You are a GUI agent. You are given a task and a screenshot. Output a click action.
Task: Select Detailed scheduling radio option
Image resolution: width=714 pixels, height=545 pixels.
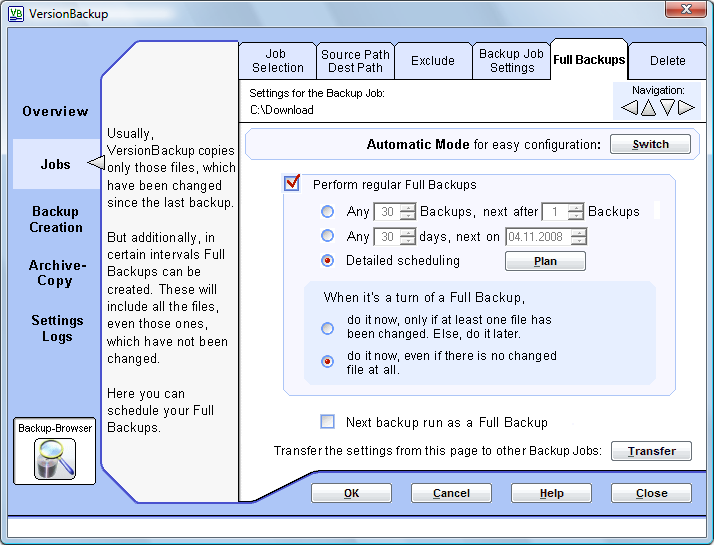327,260
